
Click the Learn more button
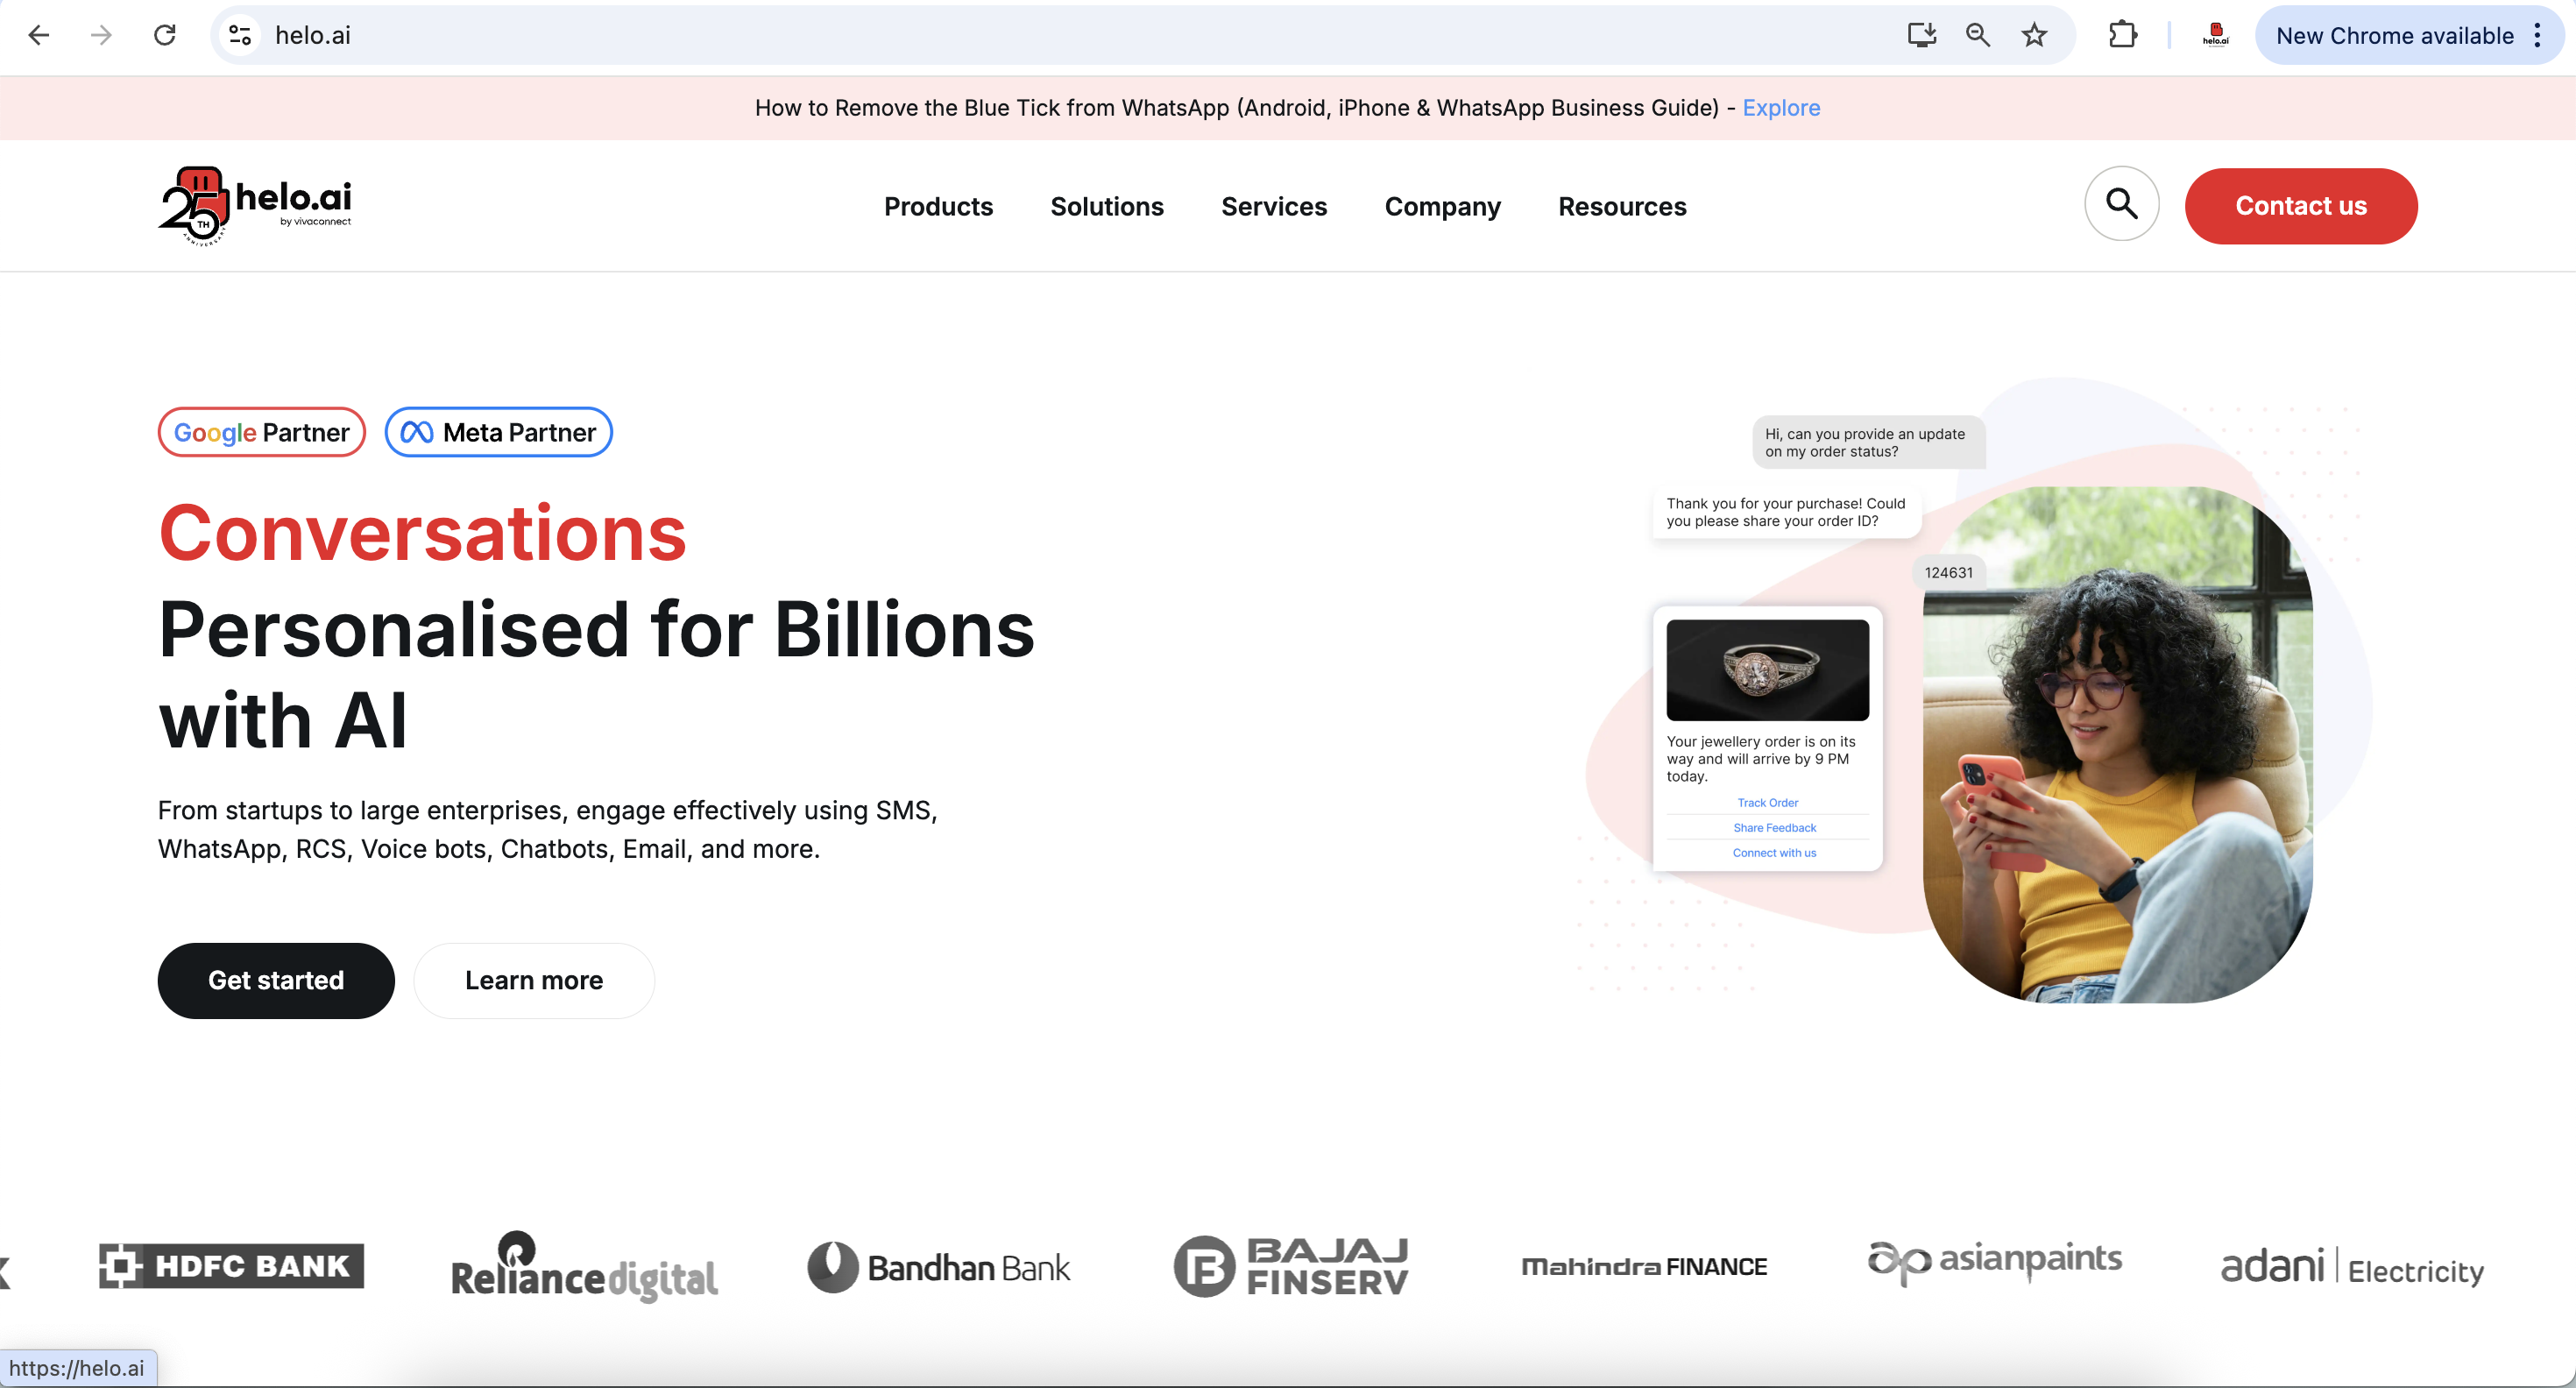(x=534, y=980)
